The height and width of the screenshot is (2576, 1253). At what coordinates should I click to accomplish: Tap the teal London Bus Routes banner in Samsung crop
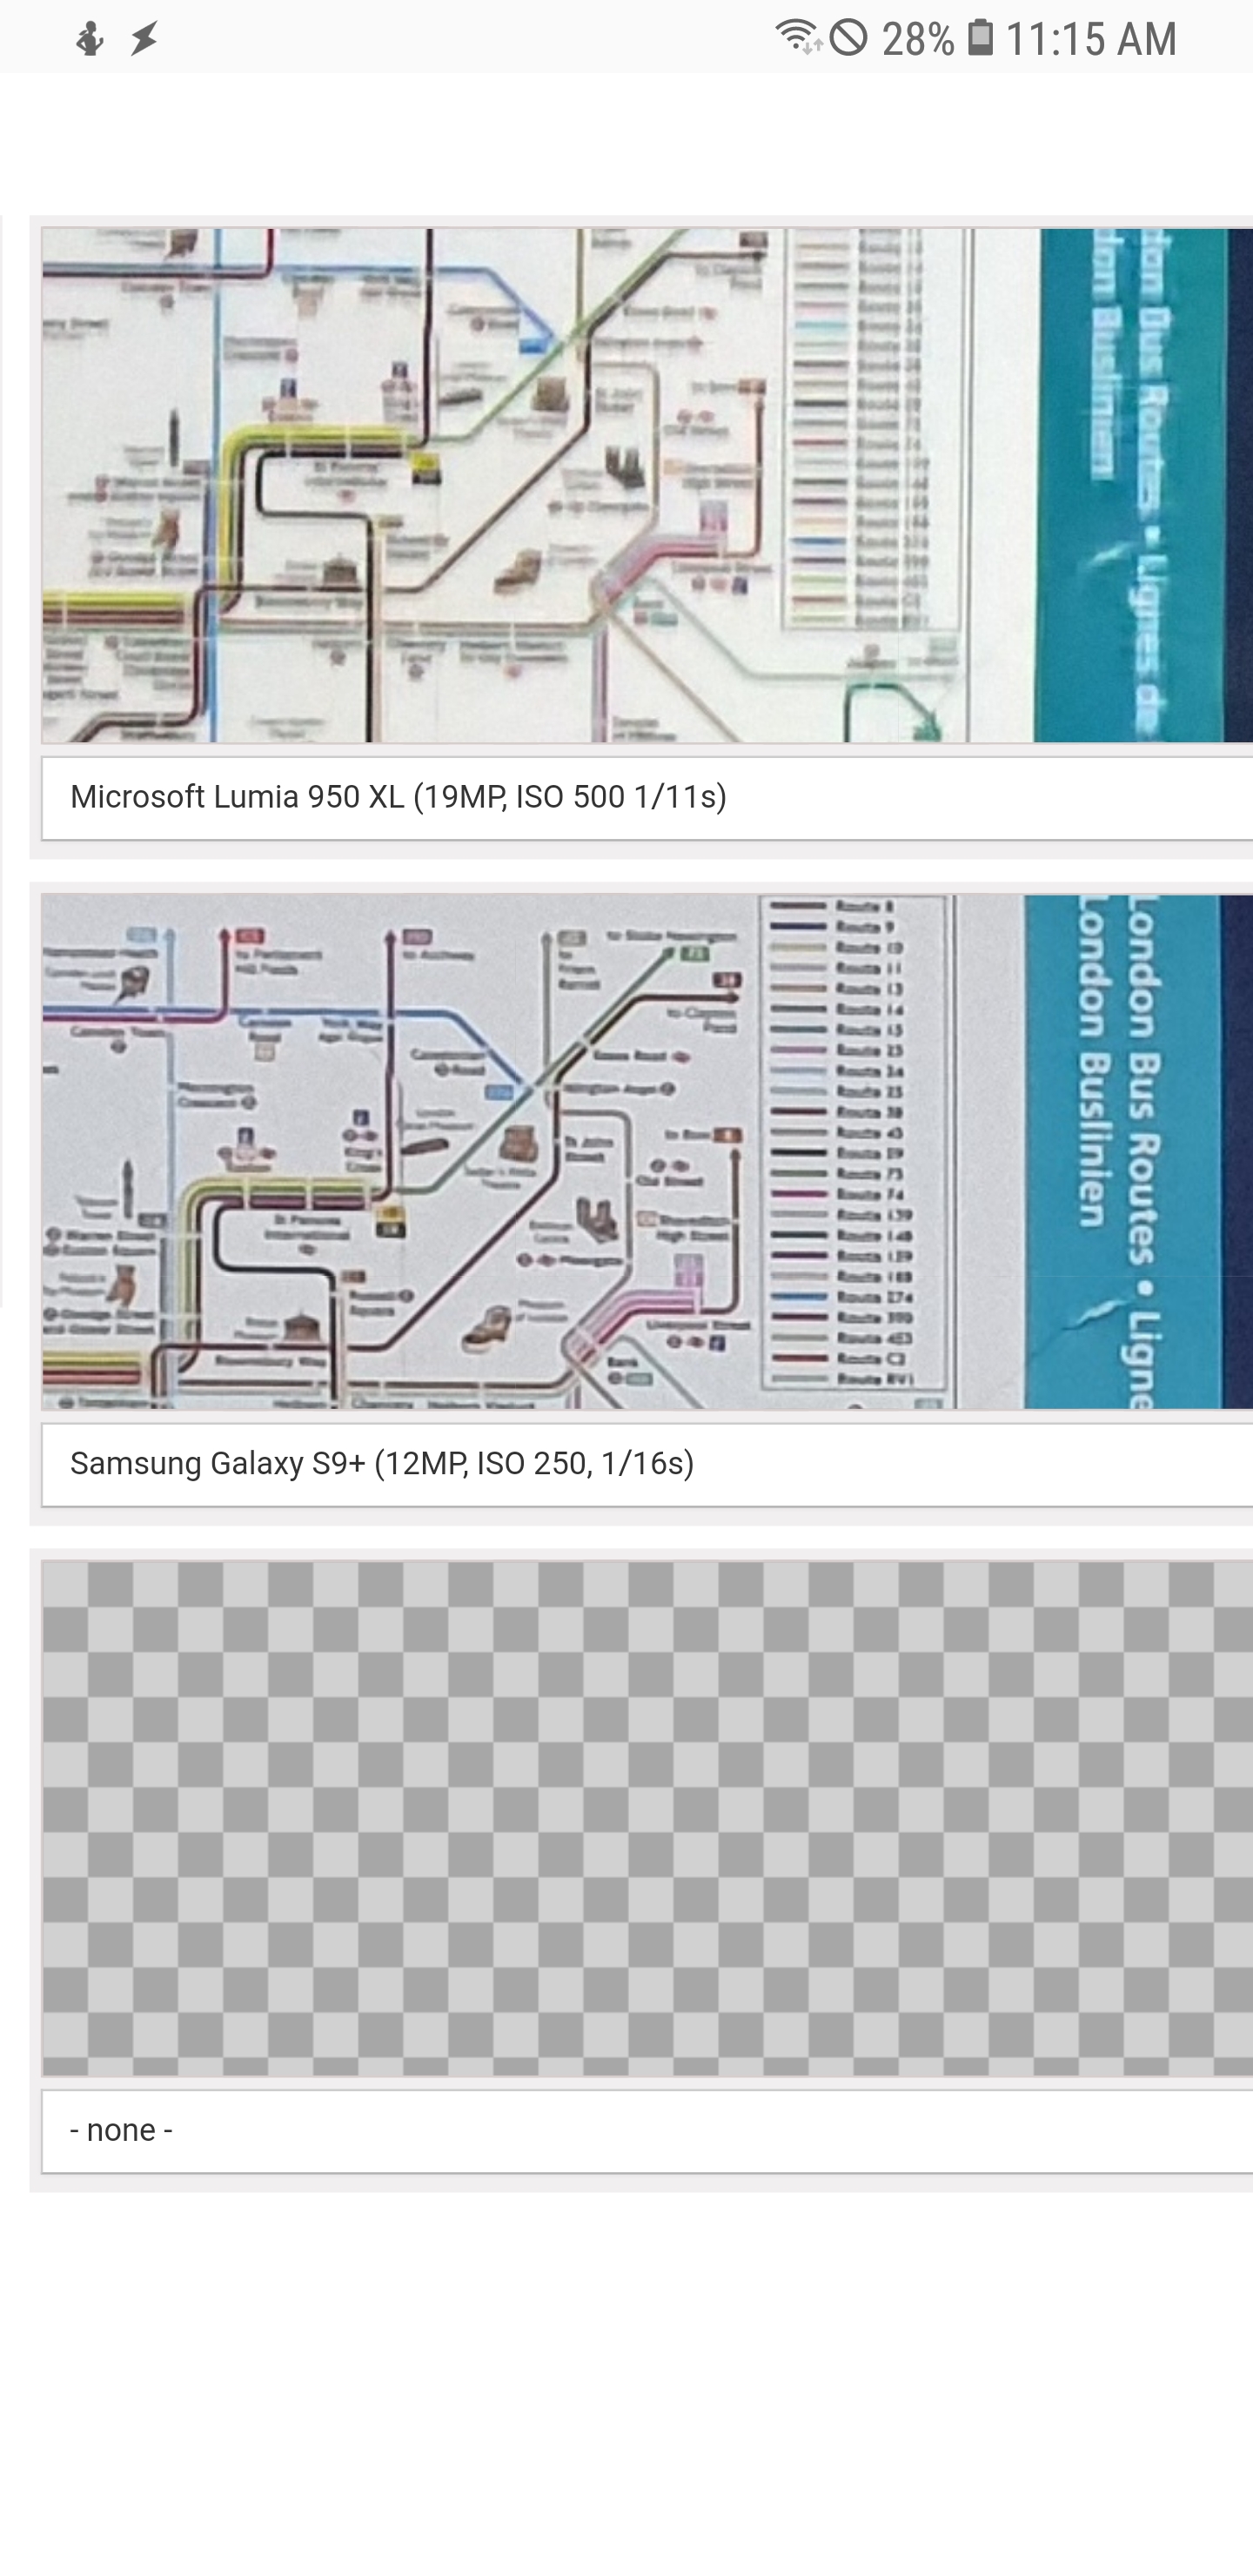click(1130, 1150)
